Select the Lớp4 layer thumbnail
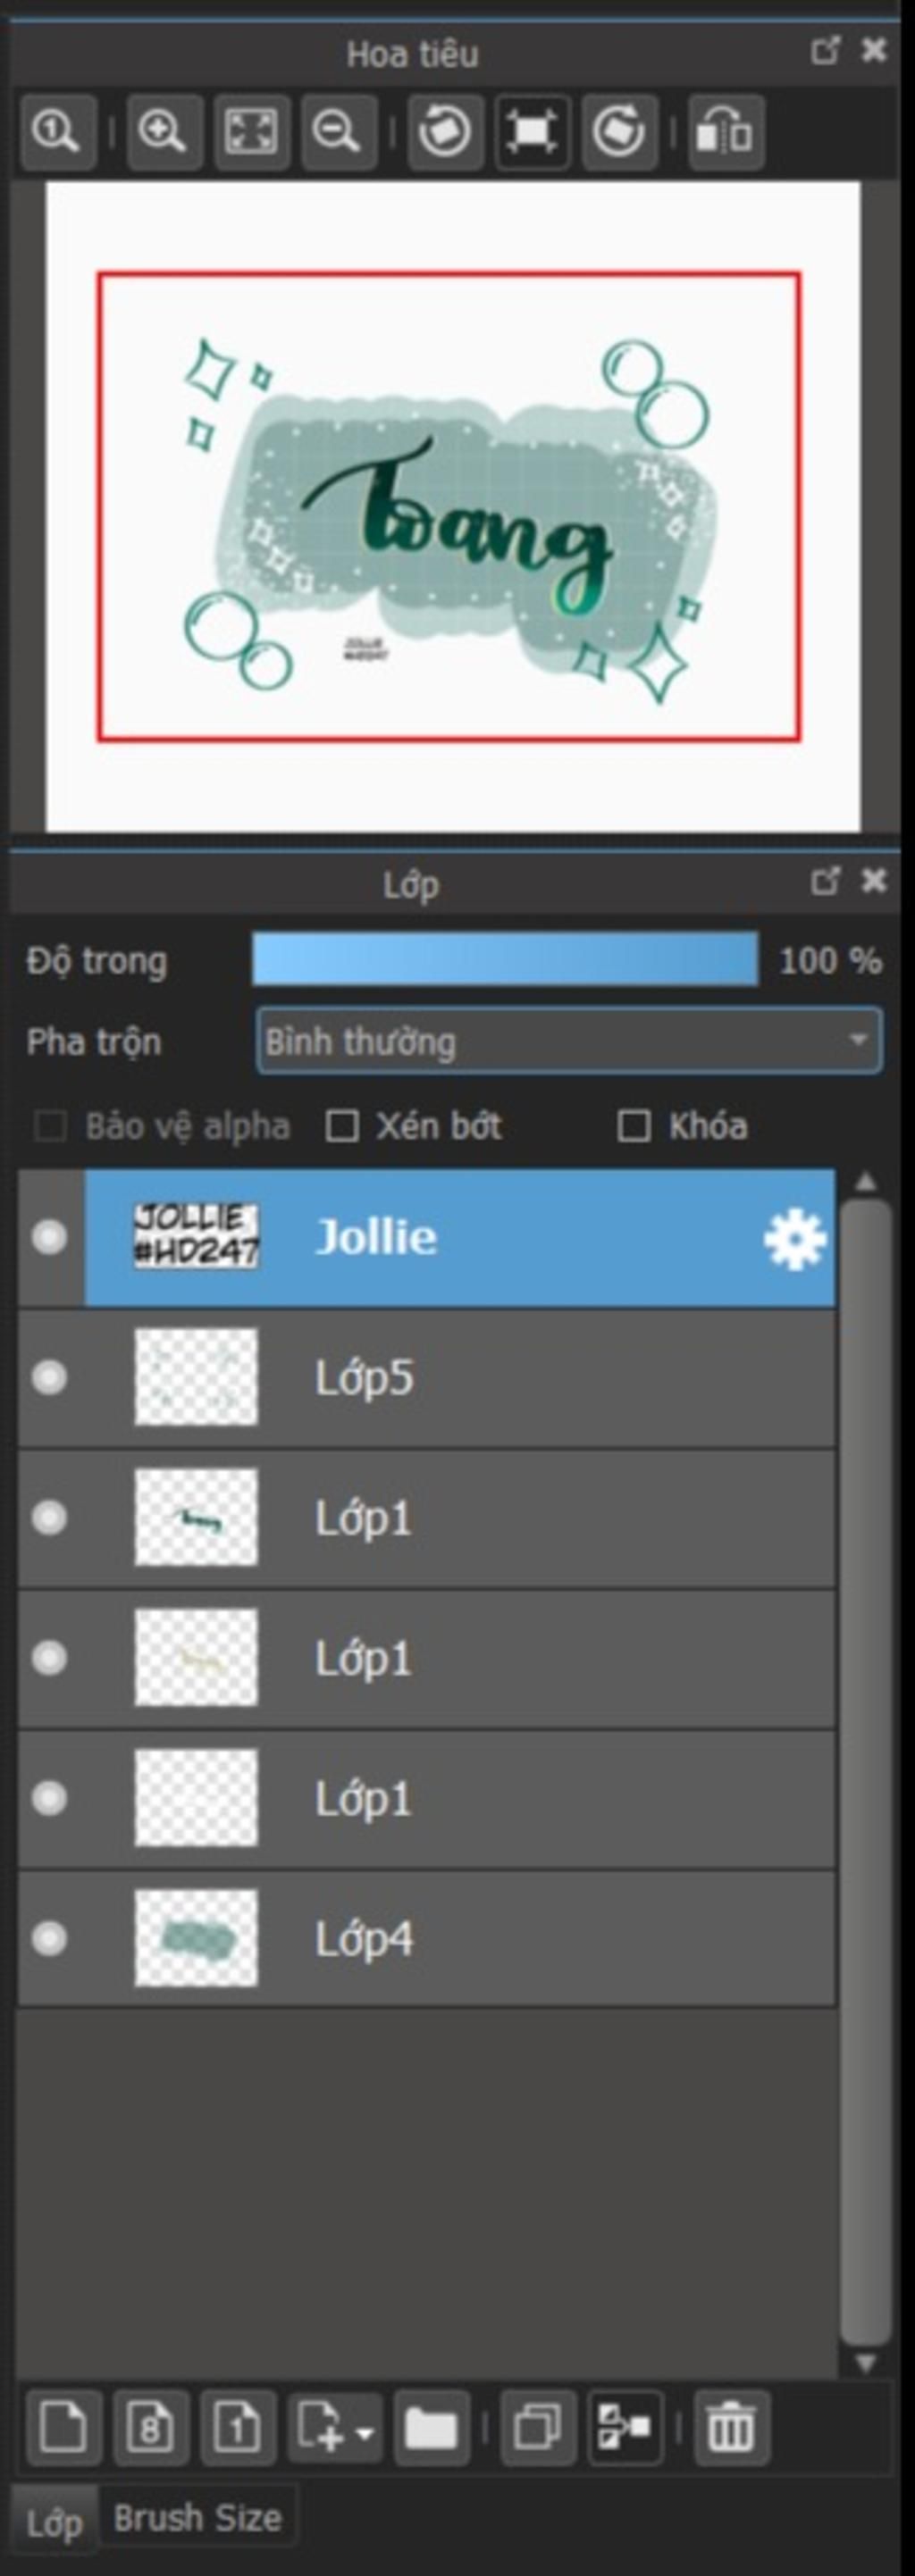 tap(196, 1938)
